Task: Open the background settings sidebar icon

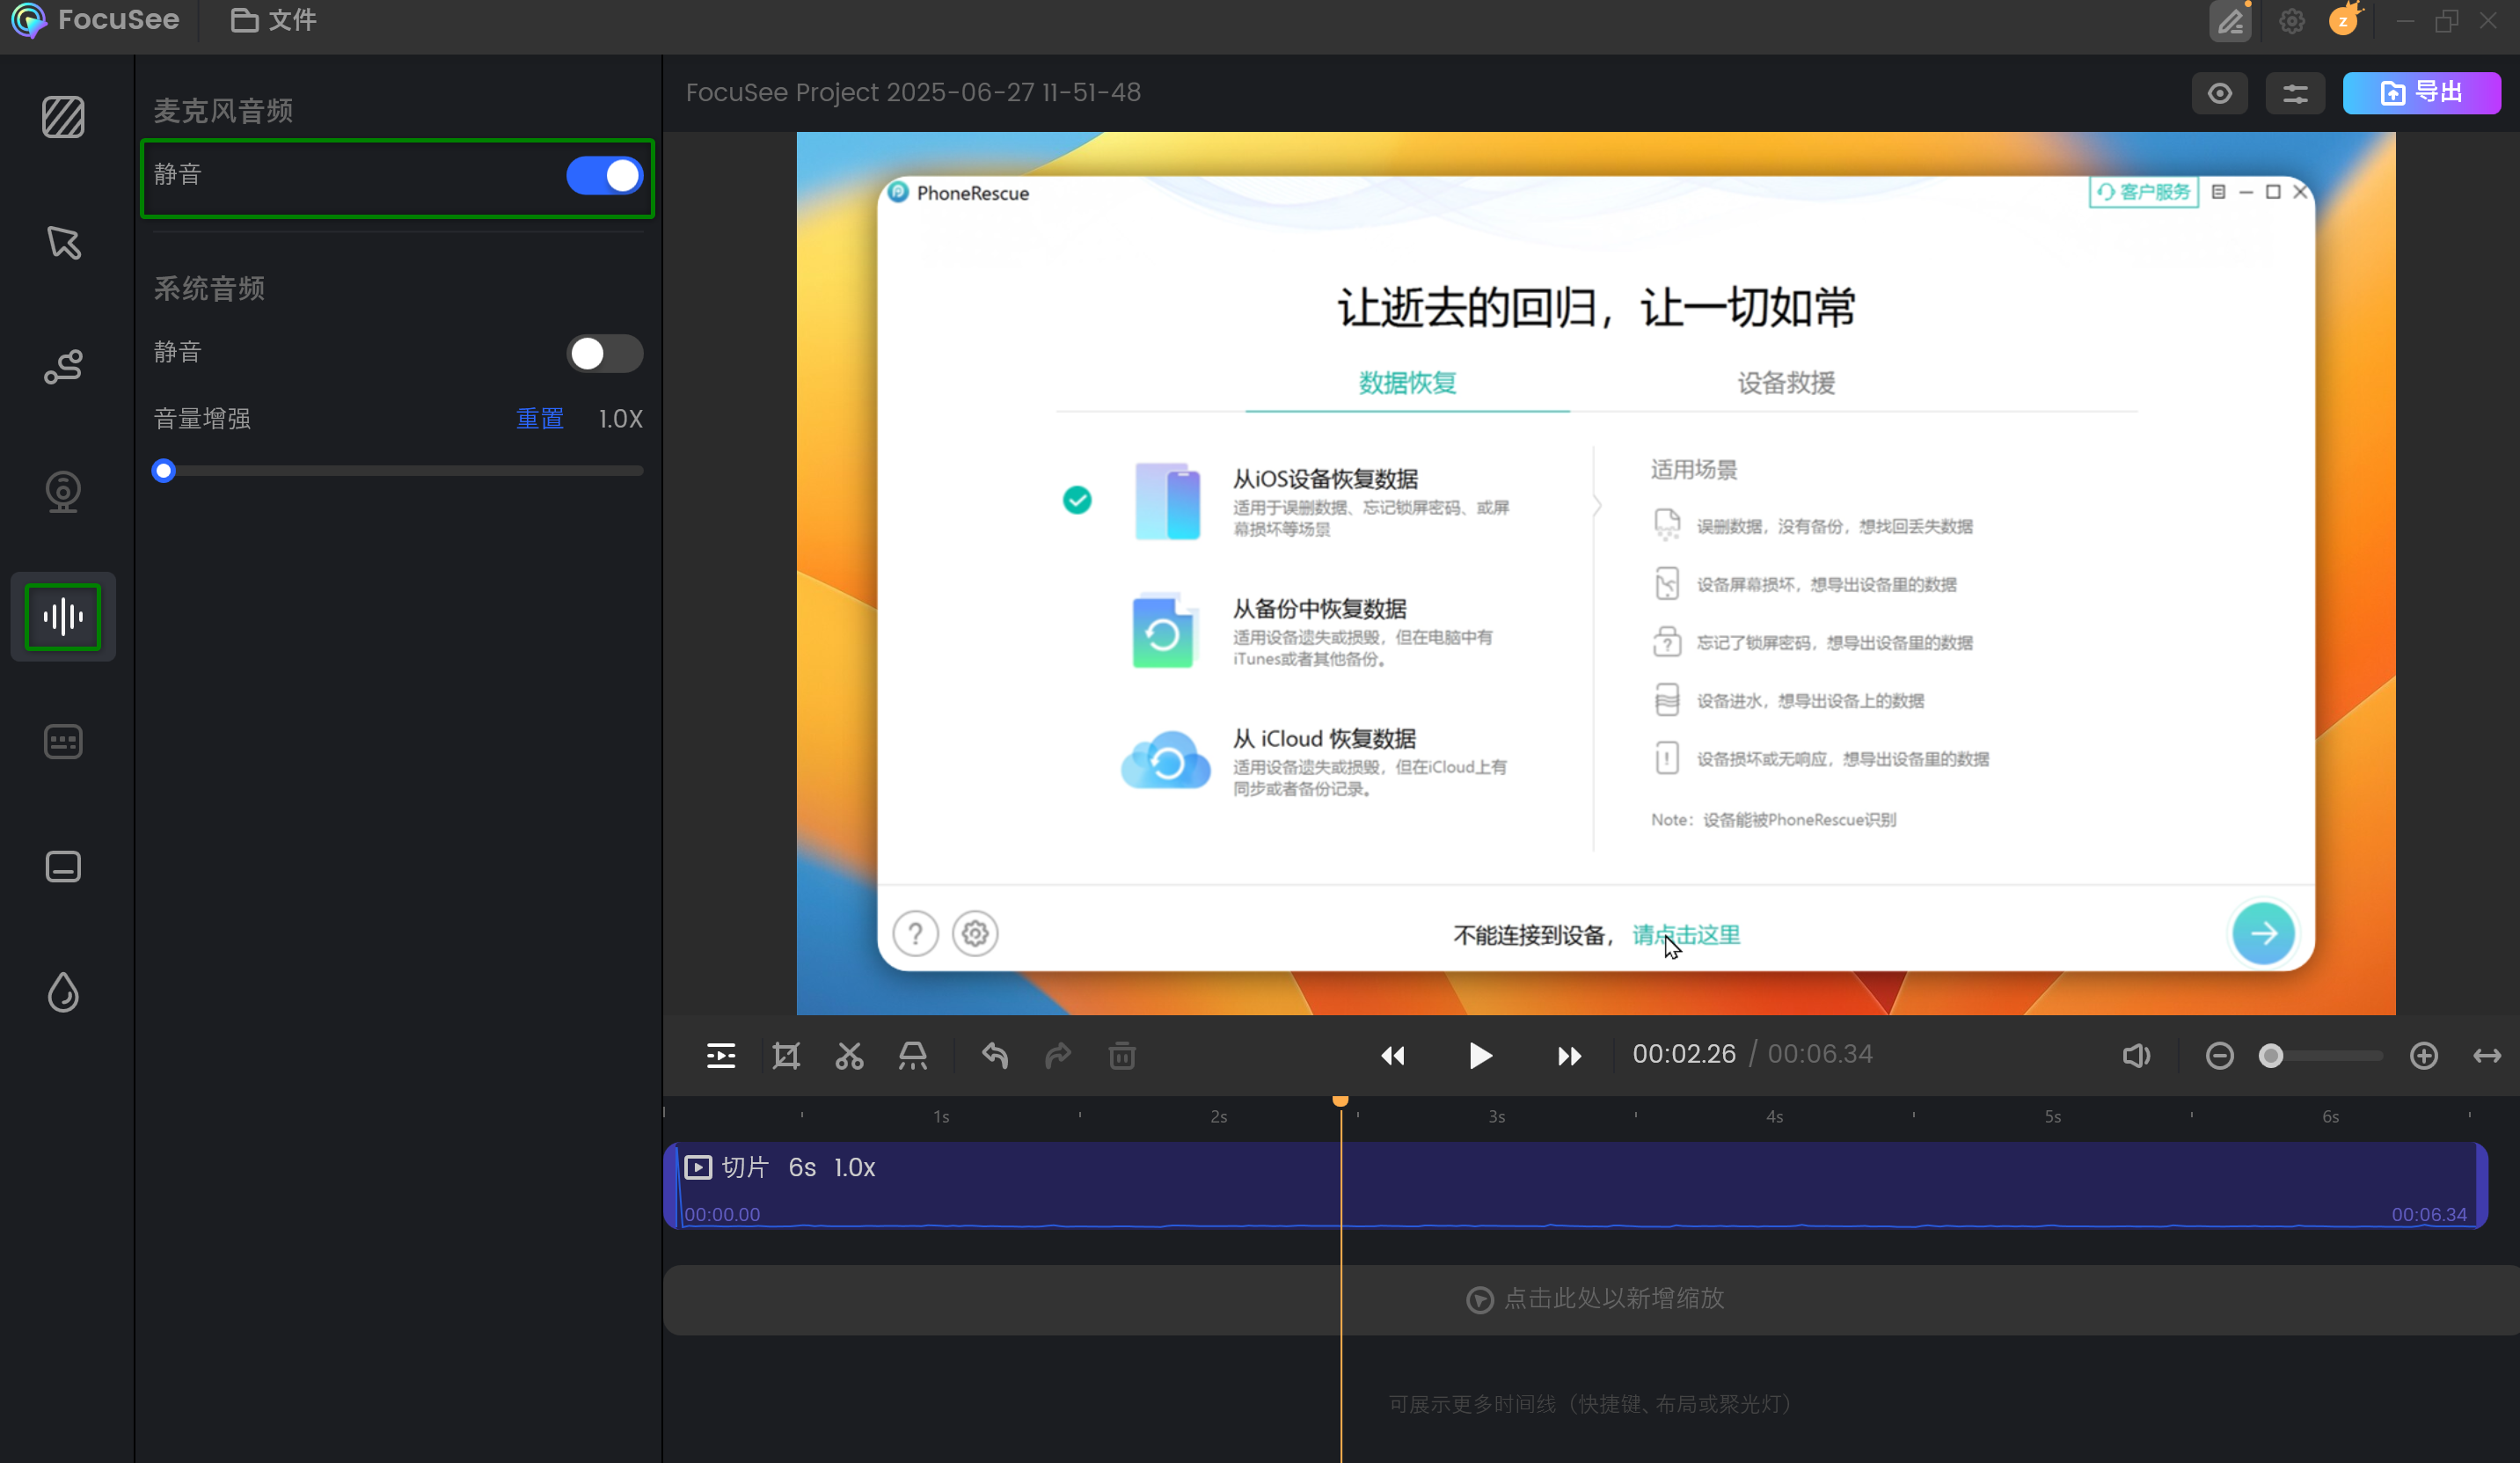Action: click(63, 117)
